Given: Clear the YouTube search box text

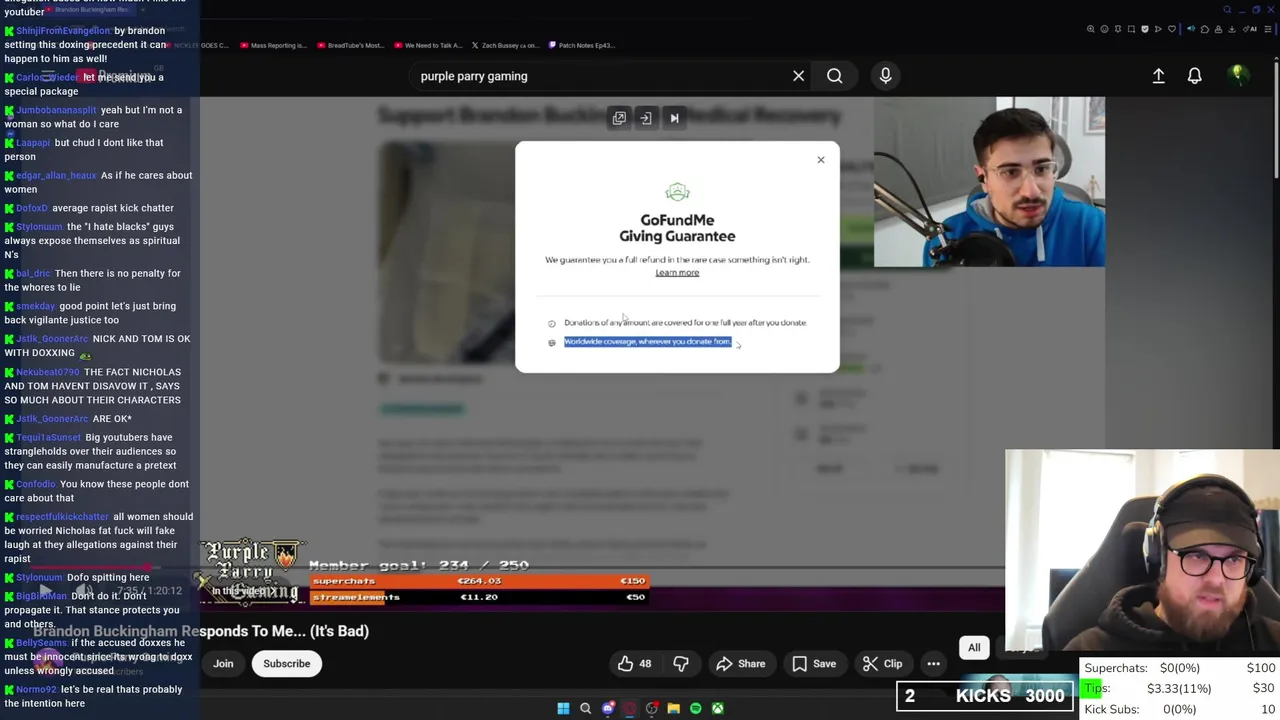Looking at the screenshot, I should click(x=798, y=76).
